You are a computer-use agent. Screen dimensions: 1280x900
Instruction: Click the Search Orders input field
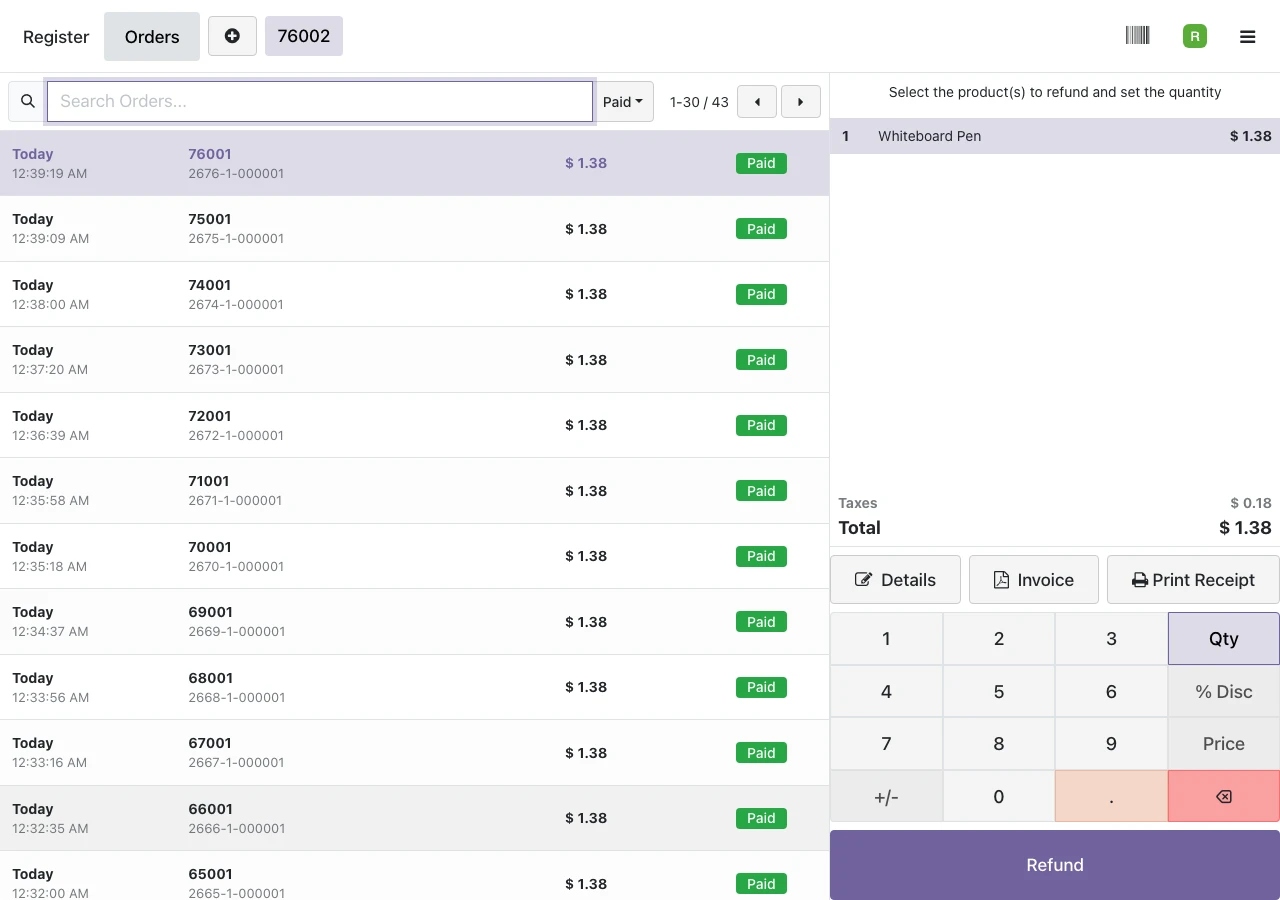coord(320,101)
